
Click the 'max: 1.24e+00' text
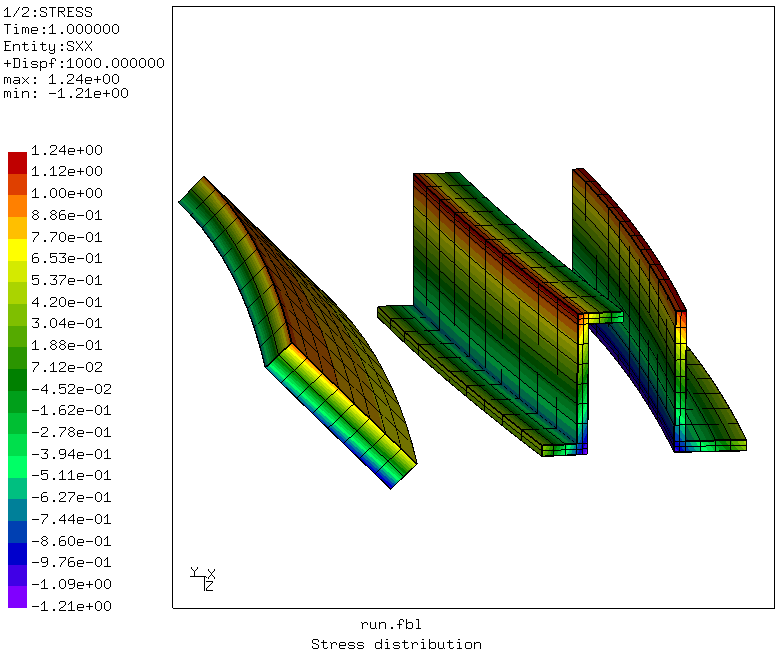click(62, 79)
